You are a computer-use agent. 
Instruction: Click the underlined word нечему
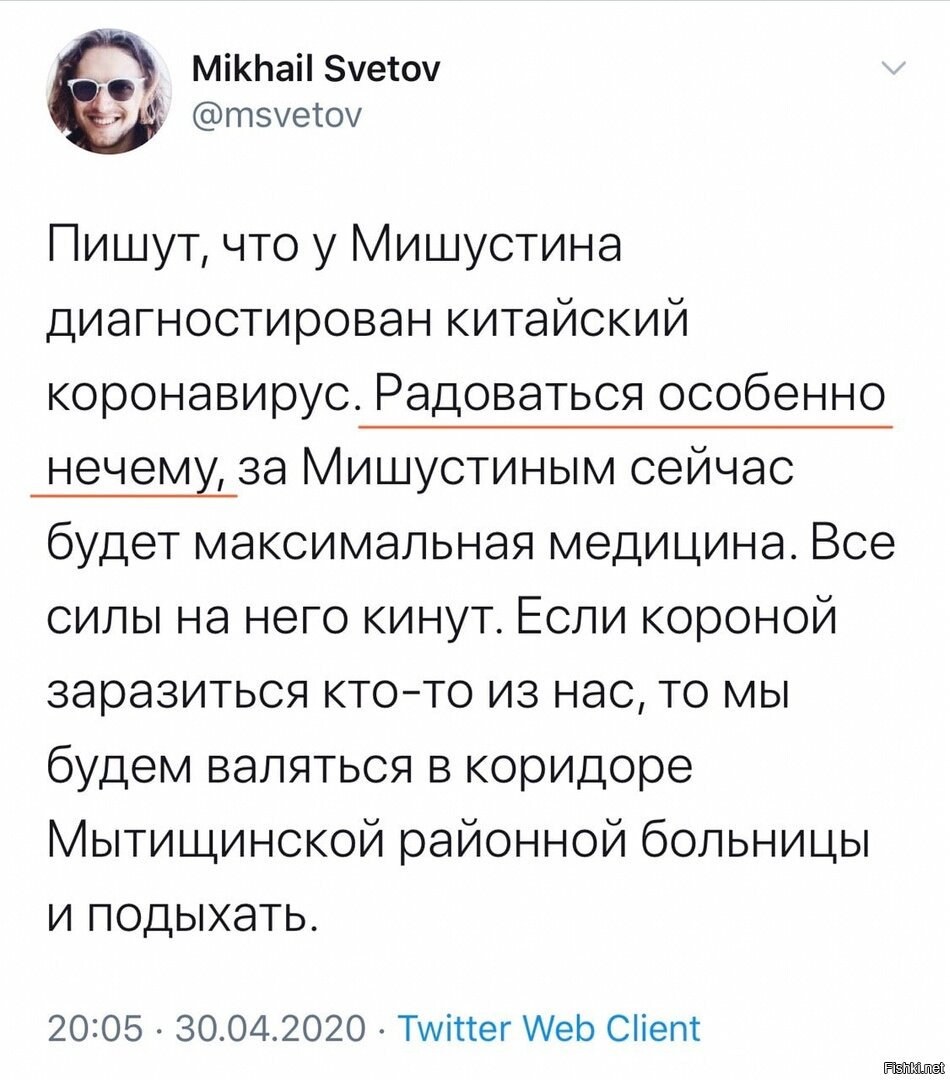(x=138, y=470)
